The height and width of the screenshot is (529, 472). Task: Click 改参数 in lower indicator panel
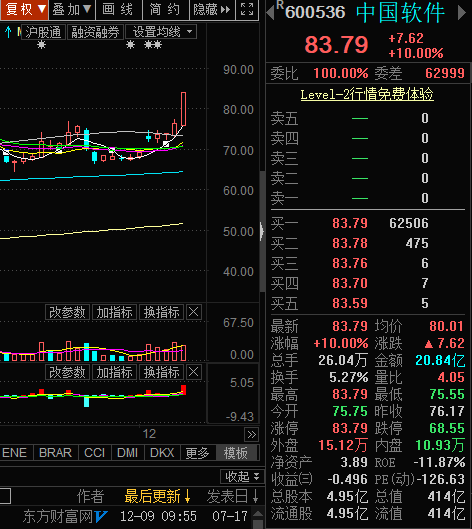click(67, 372)
